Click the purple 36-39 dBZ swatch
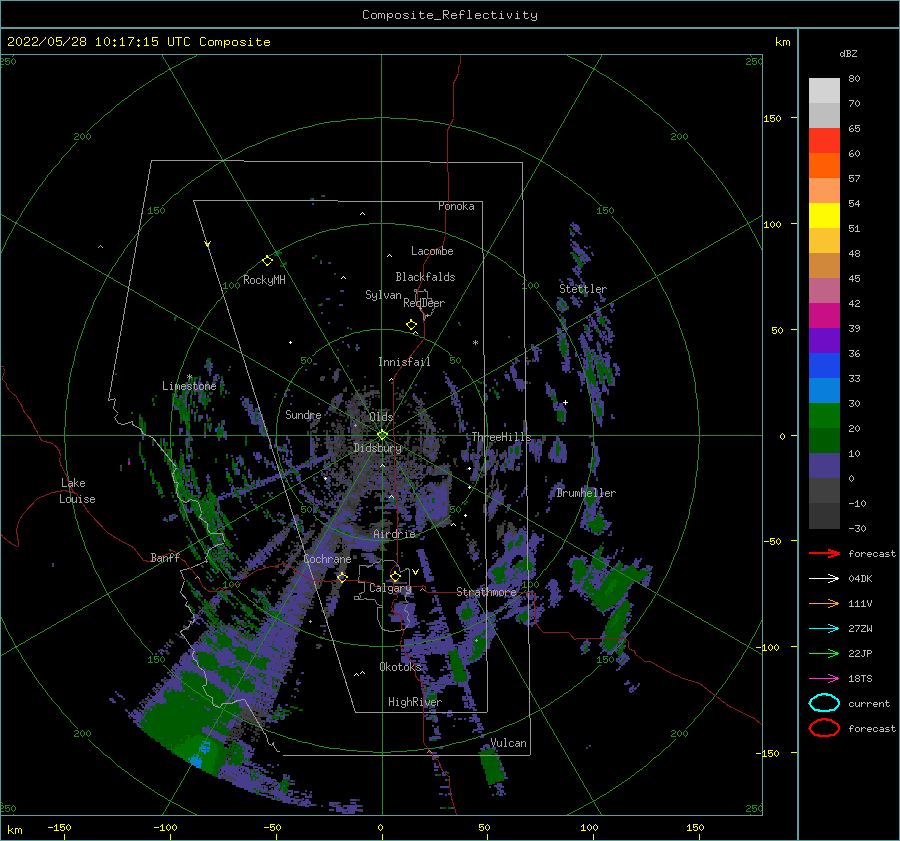The width and height of the screenshot is (900, 841). pos(824,340)
